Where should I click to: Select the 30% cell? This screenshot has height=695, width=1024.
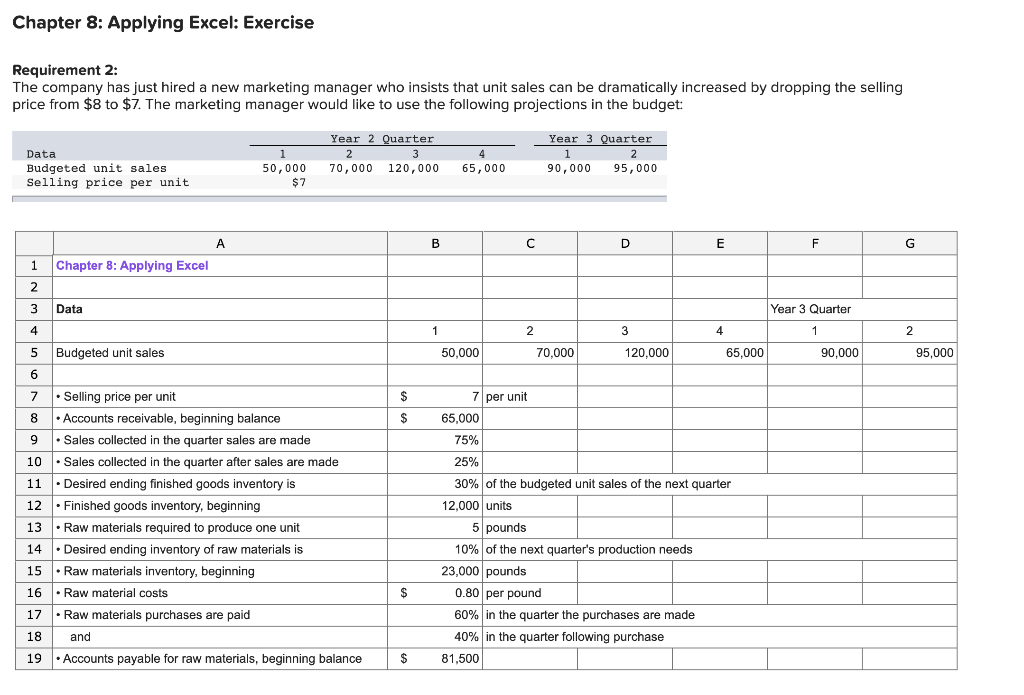point(435,484)
